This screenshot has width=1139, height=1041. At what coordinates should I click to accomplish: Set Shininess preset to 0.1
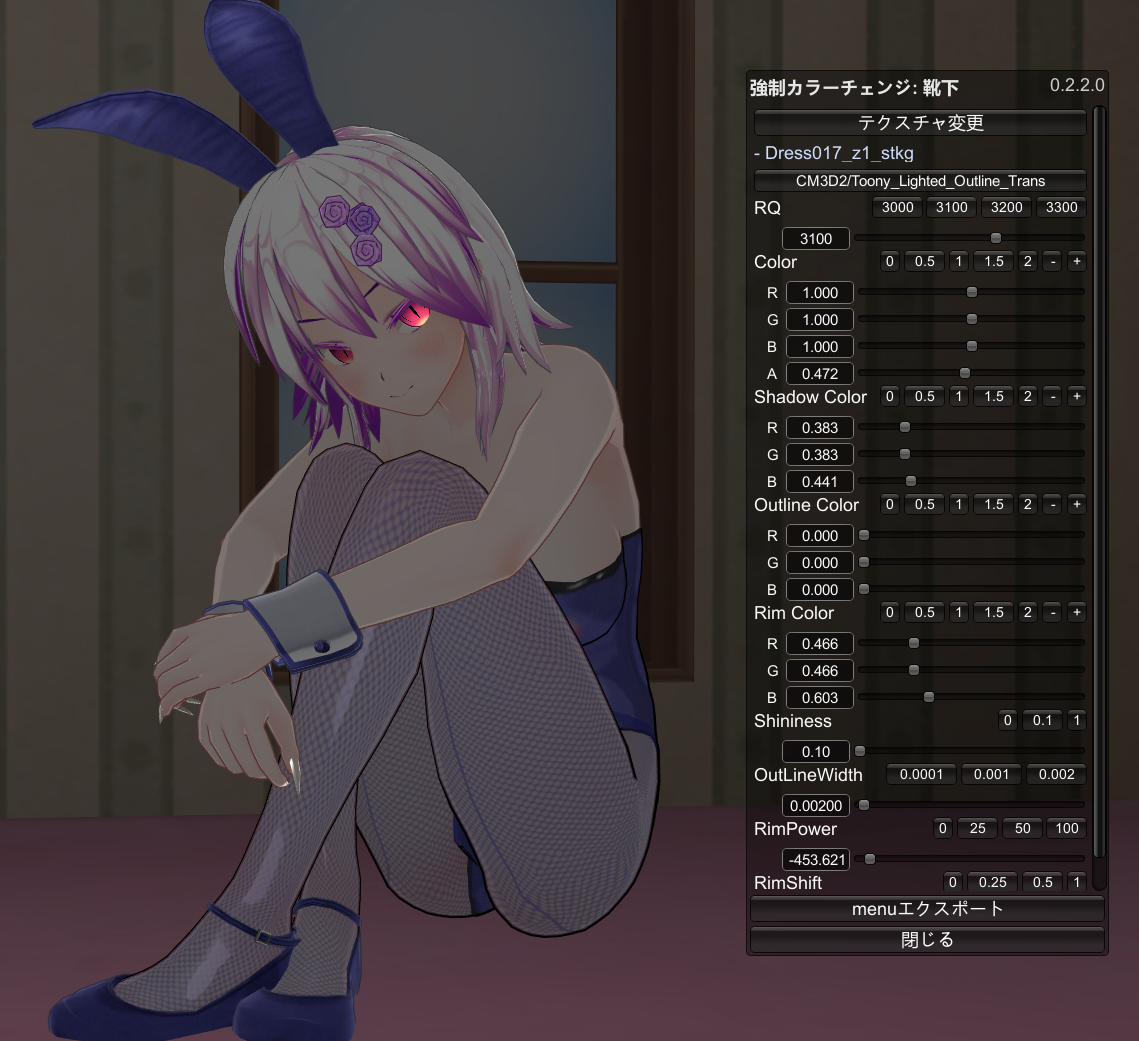1042,720
